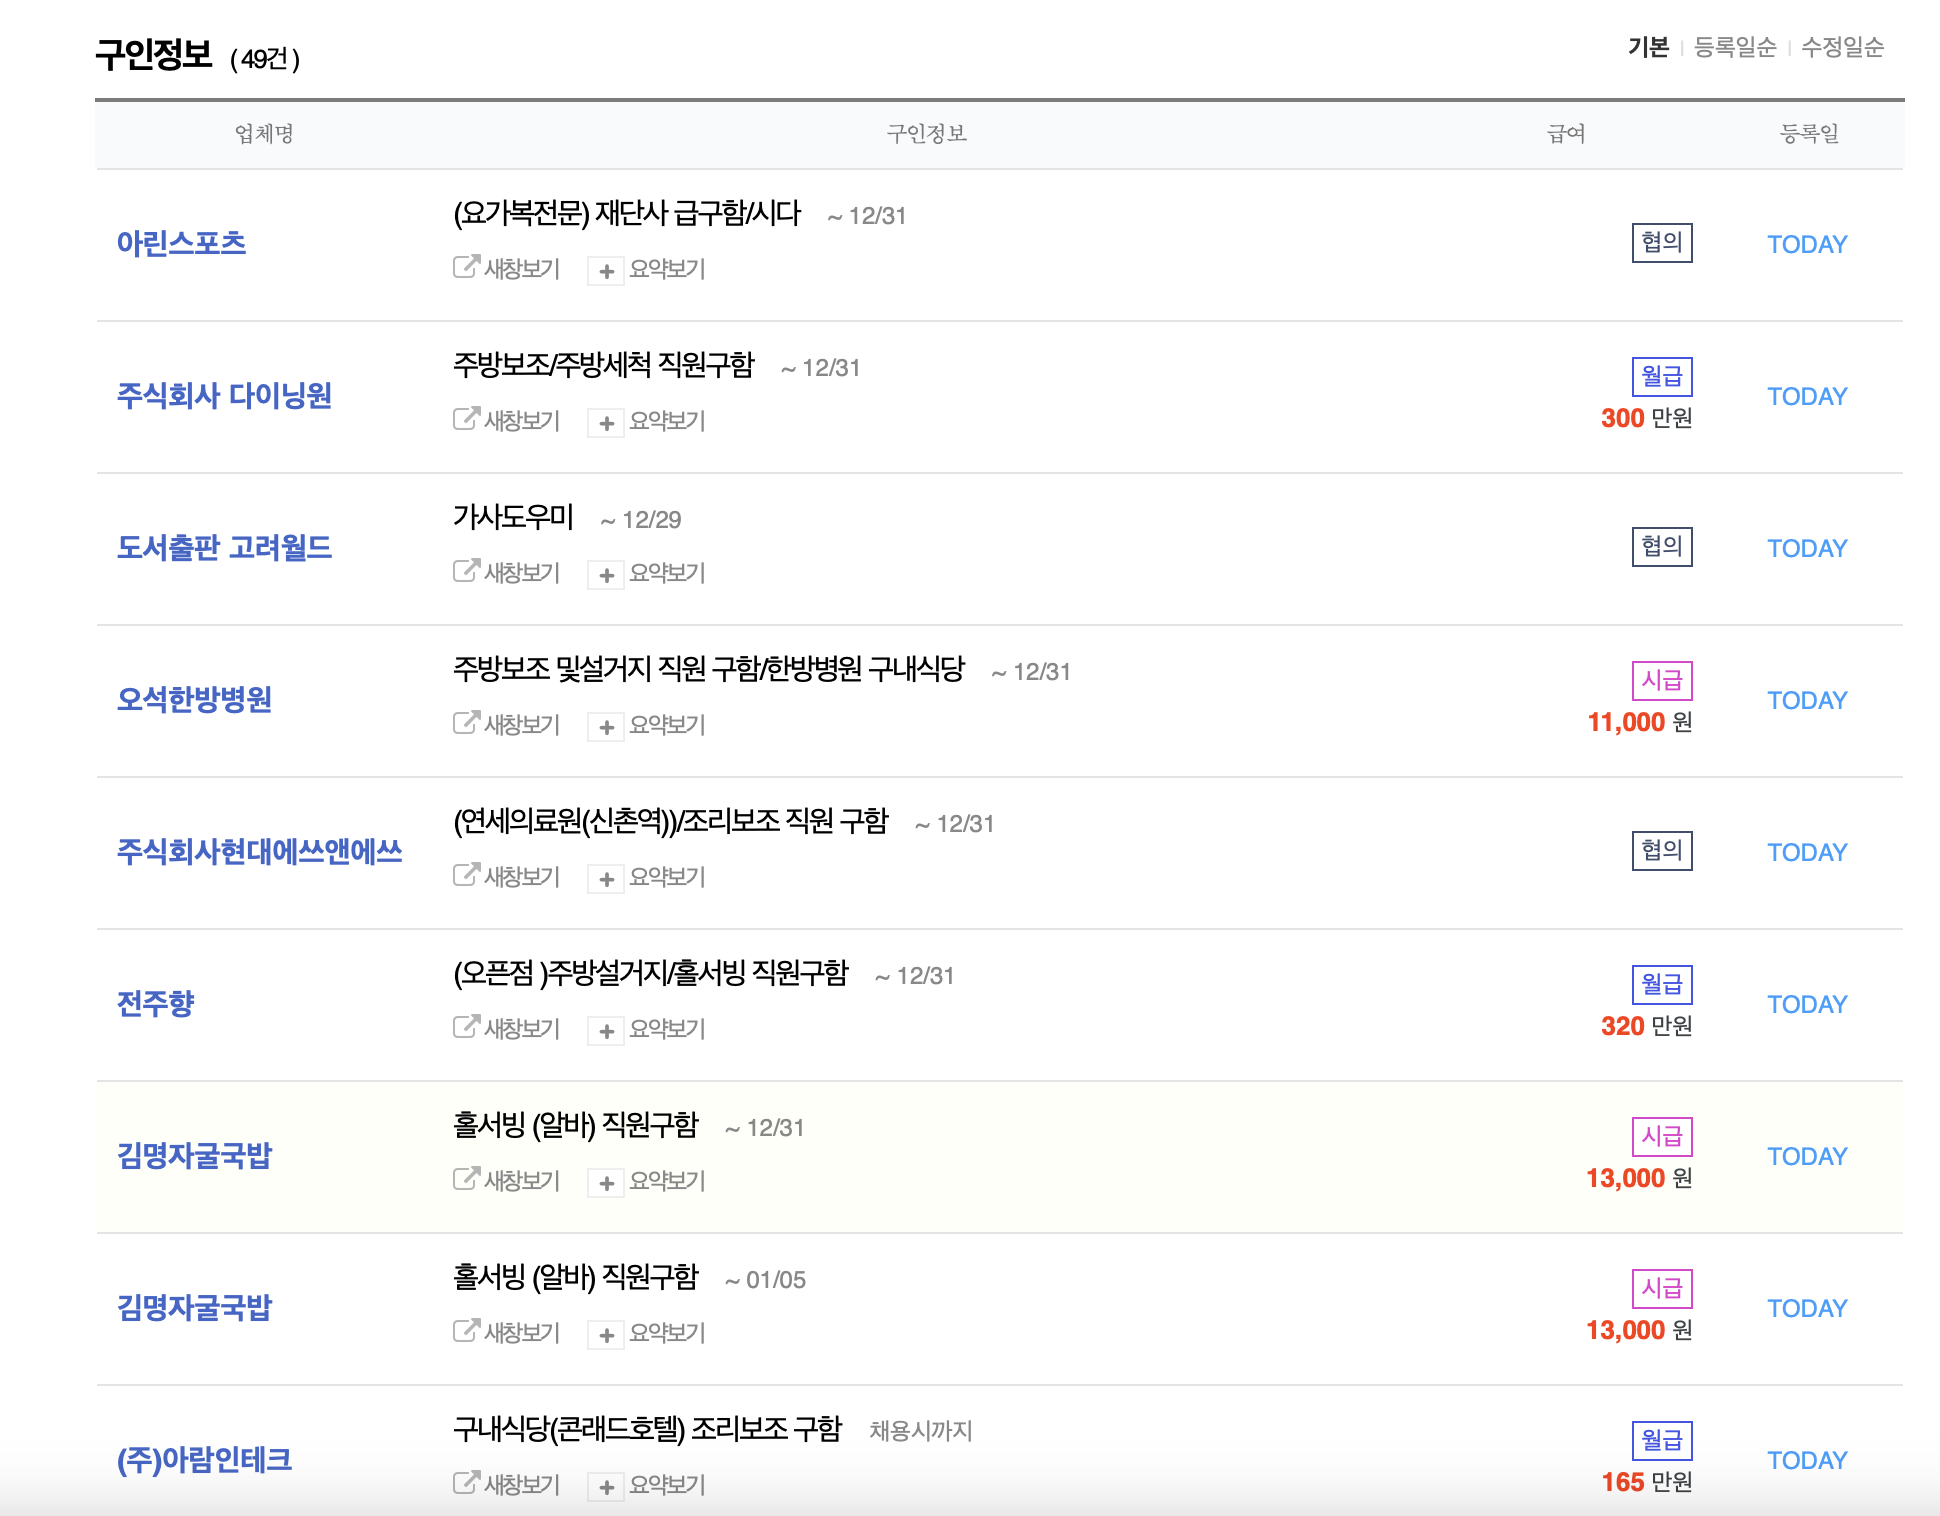The height and width of the screenshot is (1516, 1940).
Task: Click the 시급 badge in 오석한방병원 row
Action: tap(1662, 681)
